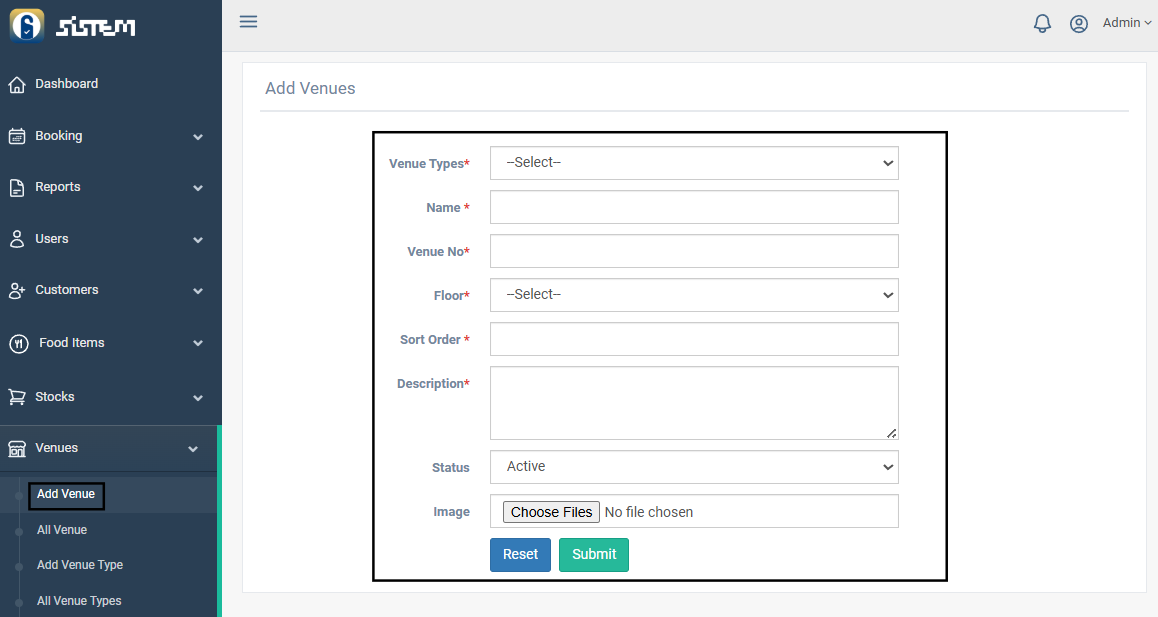
Task: Expand the Users menu chevron
Action: [198, 240]
